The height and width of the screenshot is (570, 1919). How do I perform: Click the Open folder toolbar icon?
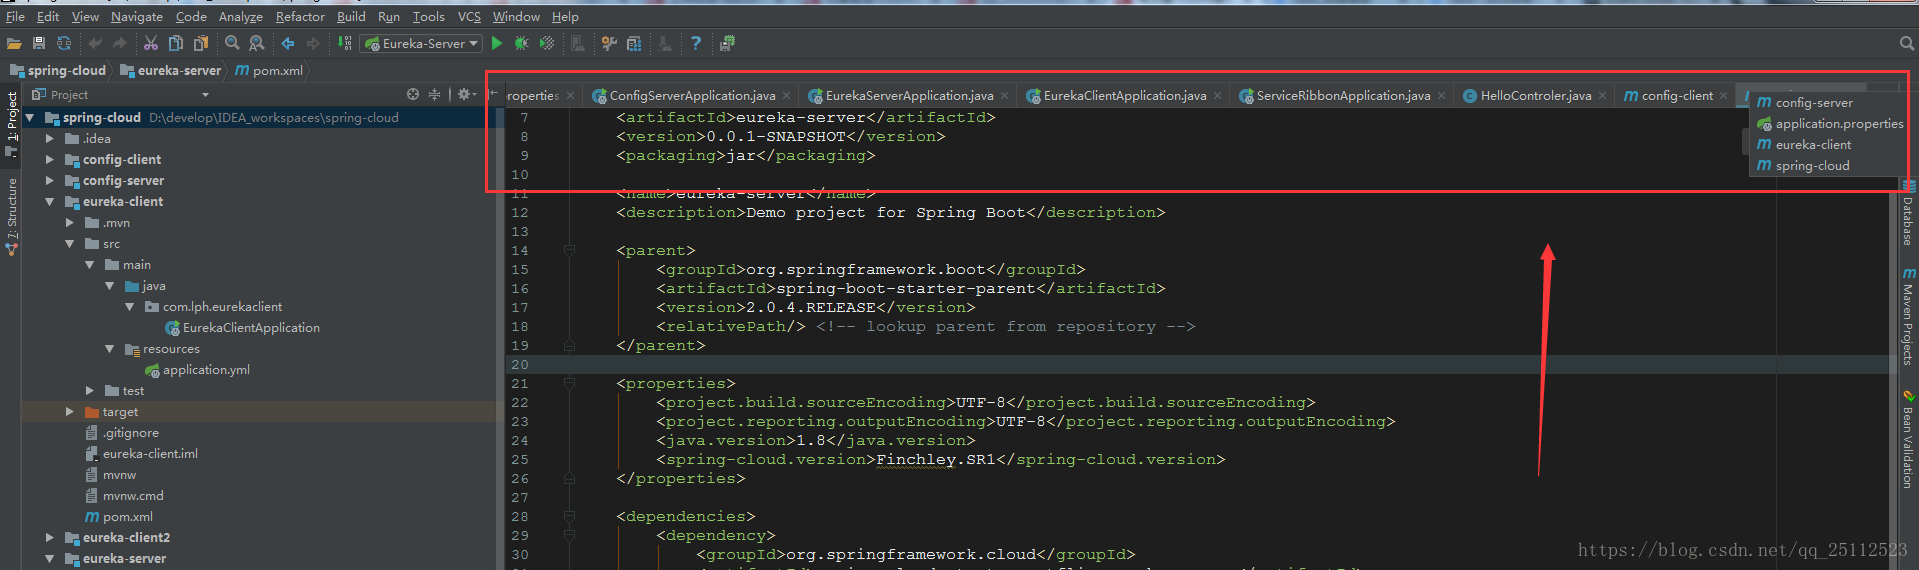pyautogui.click(x=14, y=43)
